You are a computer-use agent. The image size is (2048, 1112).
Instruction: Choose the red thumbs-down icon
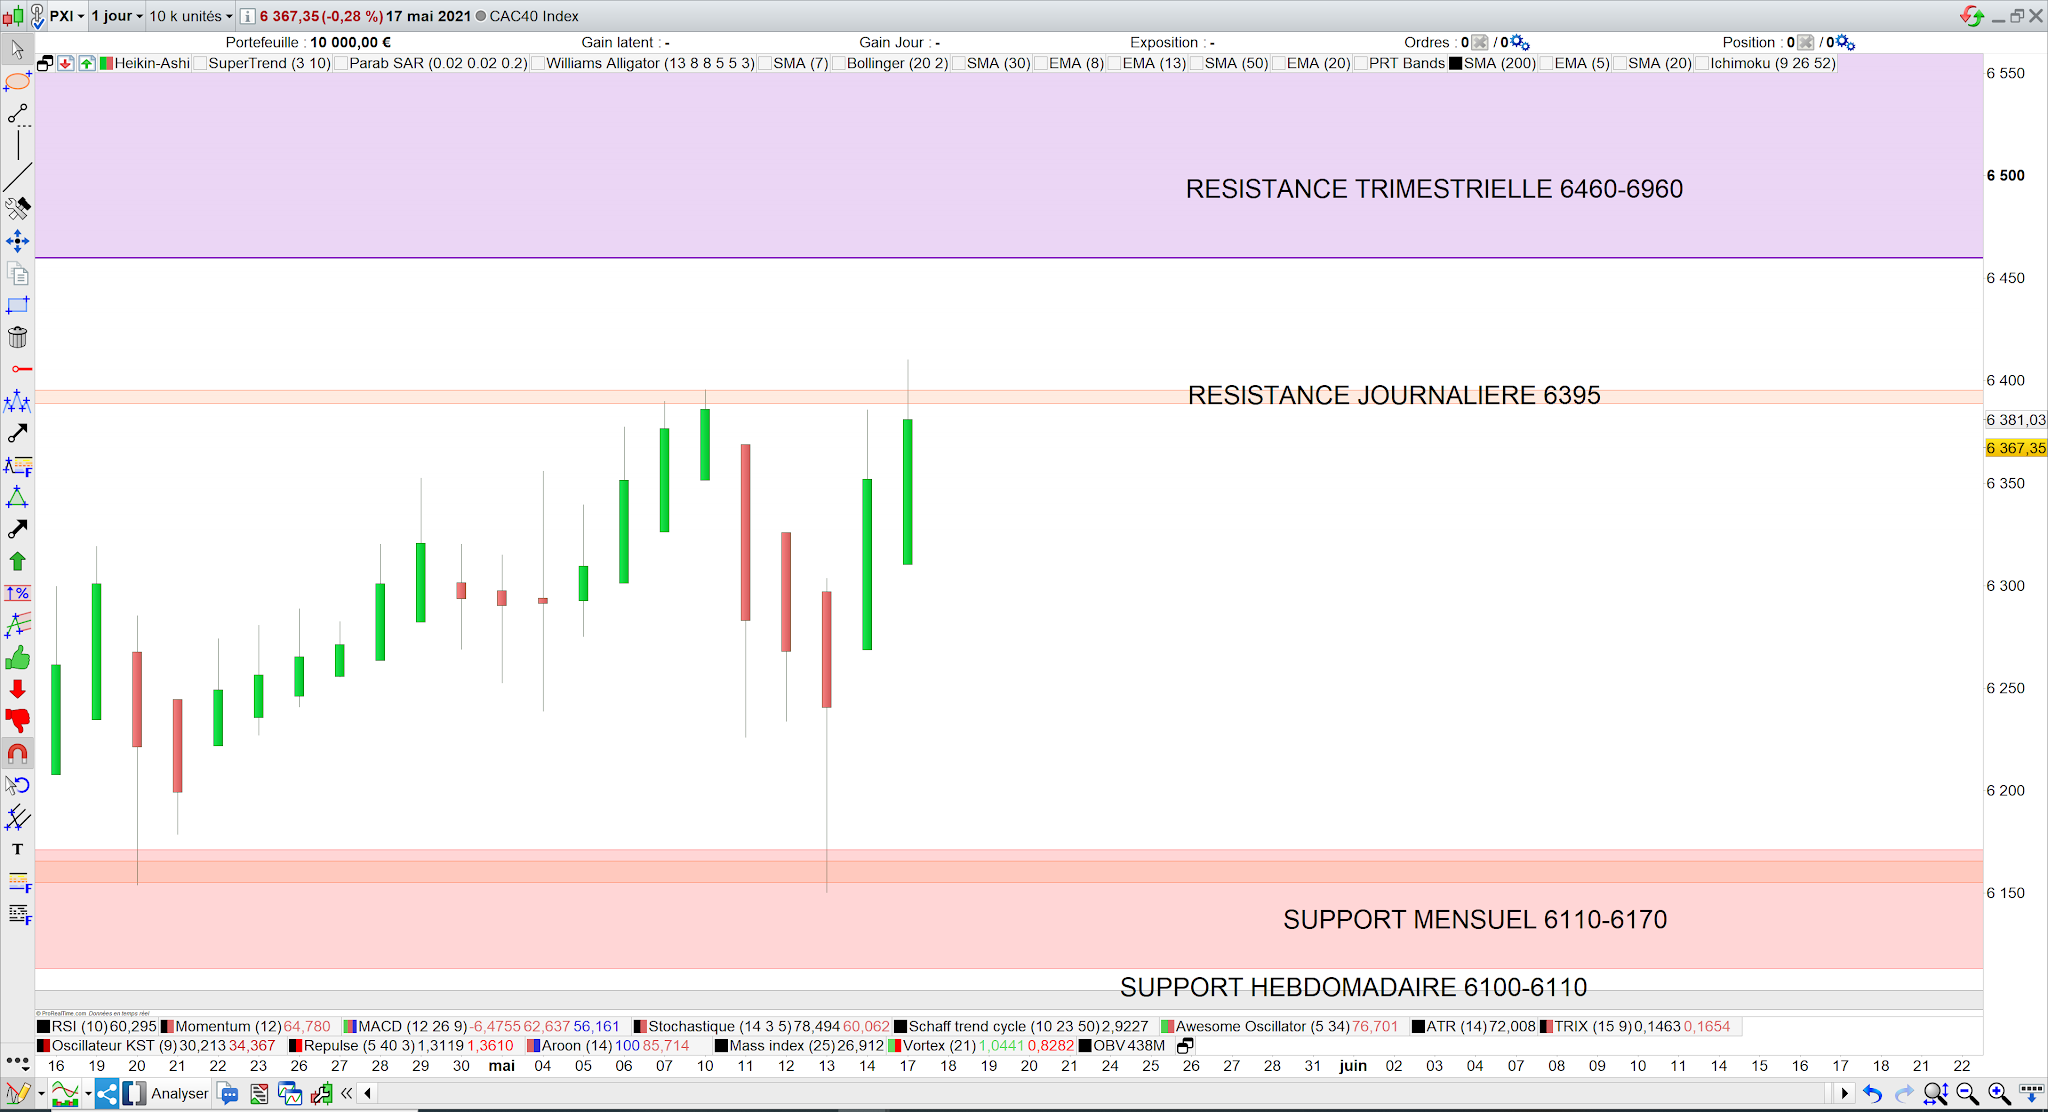[x=17, y=721]
